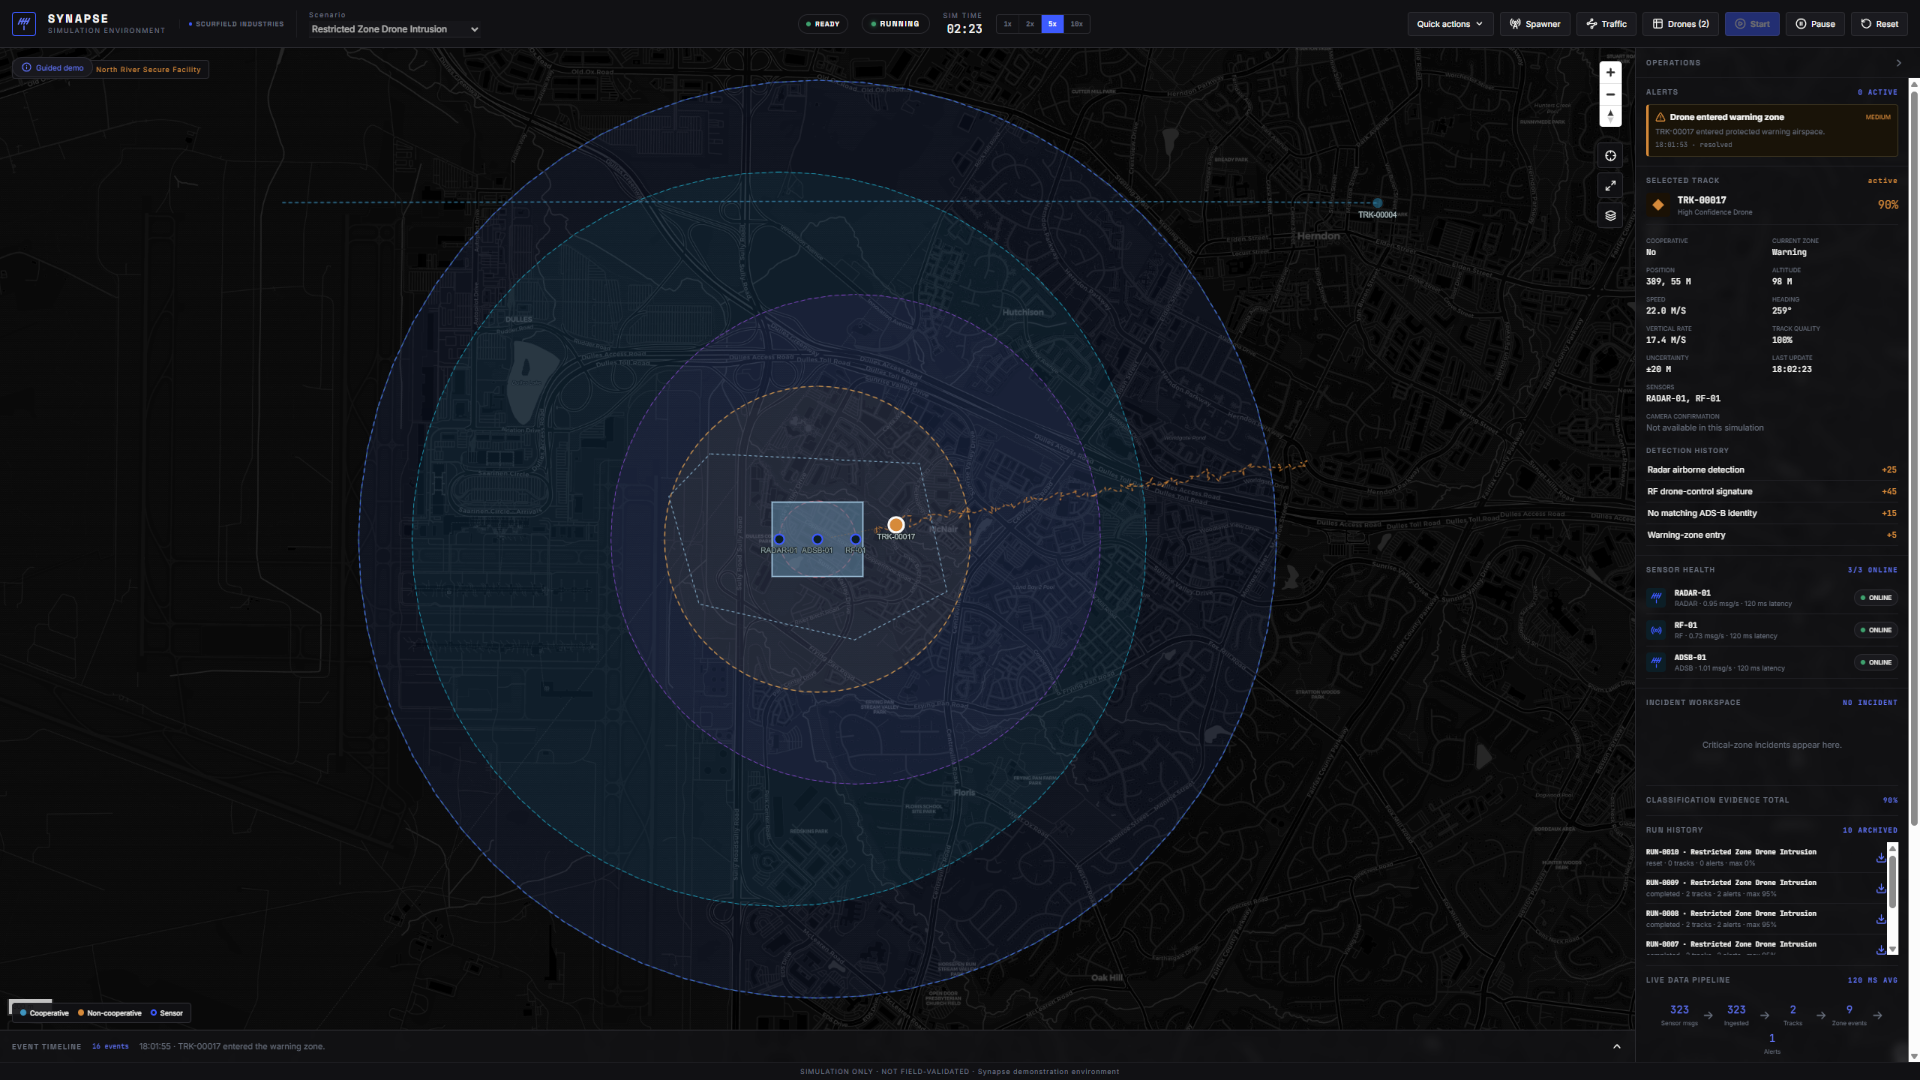Click the RF-01 sensor health icon
This screenshot has height=1080, width=1920.
(x=1657, y=630)
